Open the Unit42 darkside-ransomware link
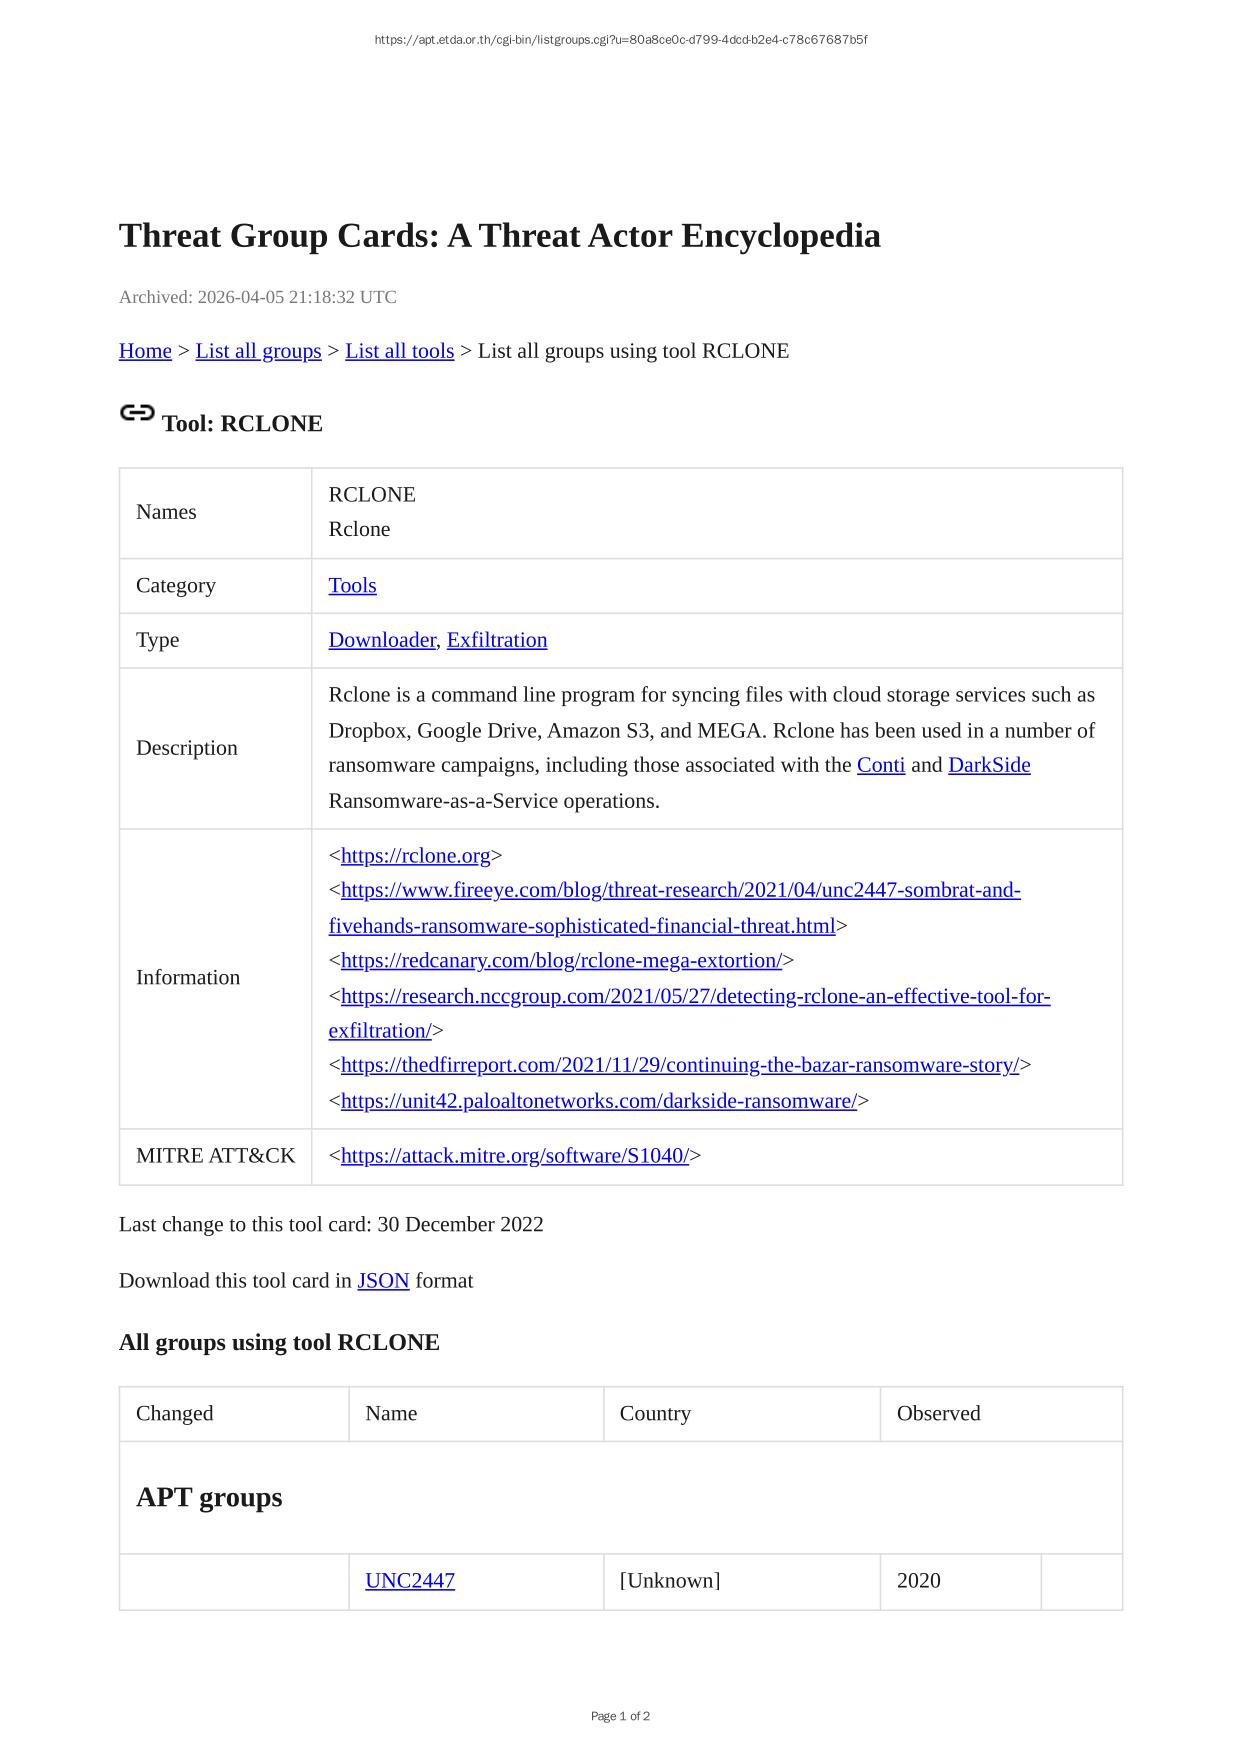1242x1756 pixels. (598, 1101)
